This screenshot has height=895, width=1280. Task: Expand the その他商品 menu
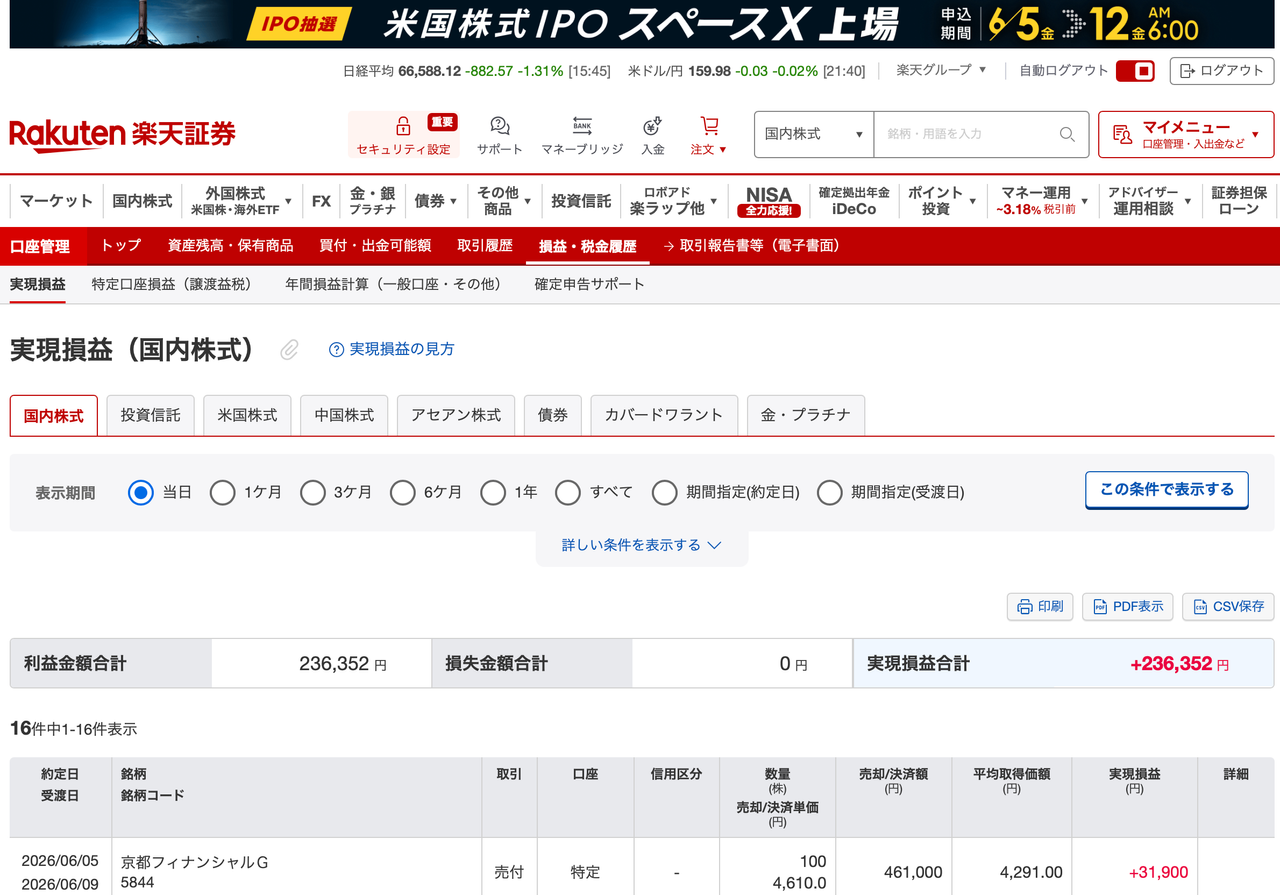pos(504,201)
